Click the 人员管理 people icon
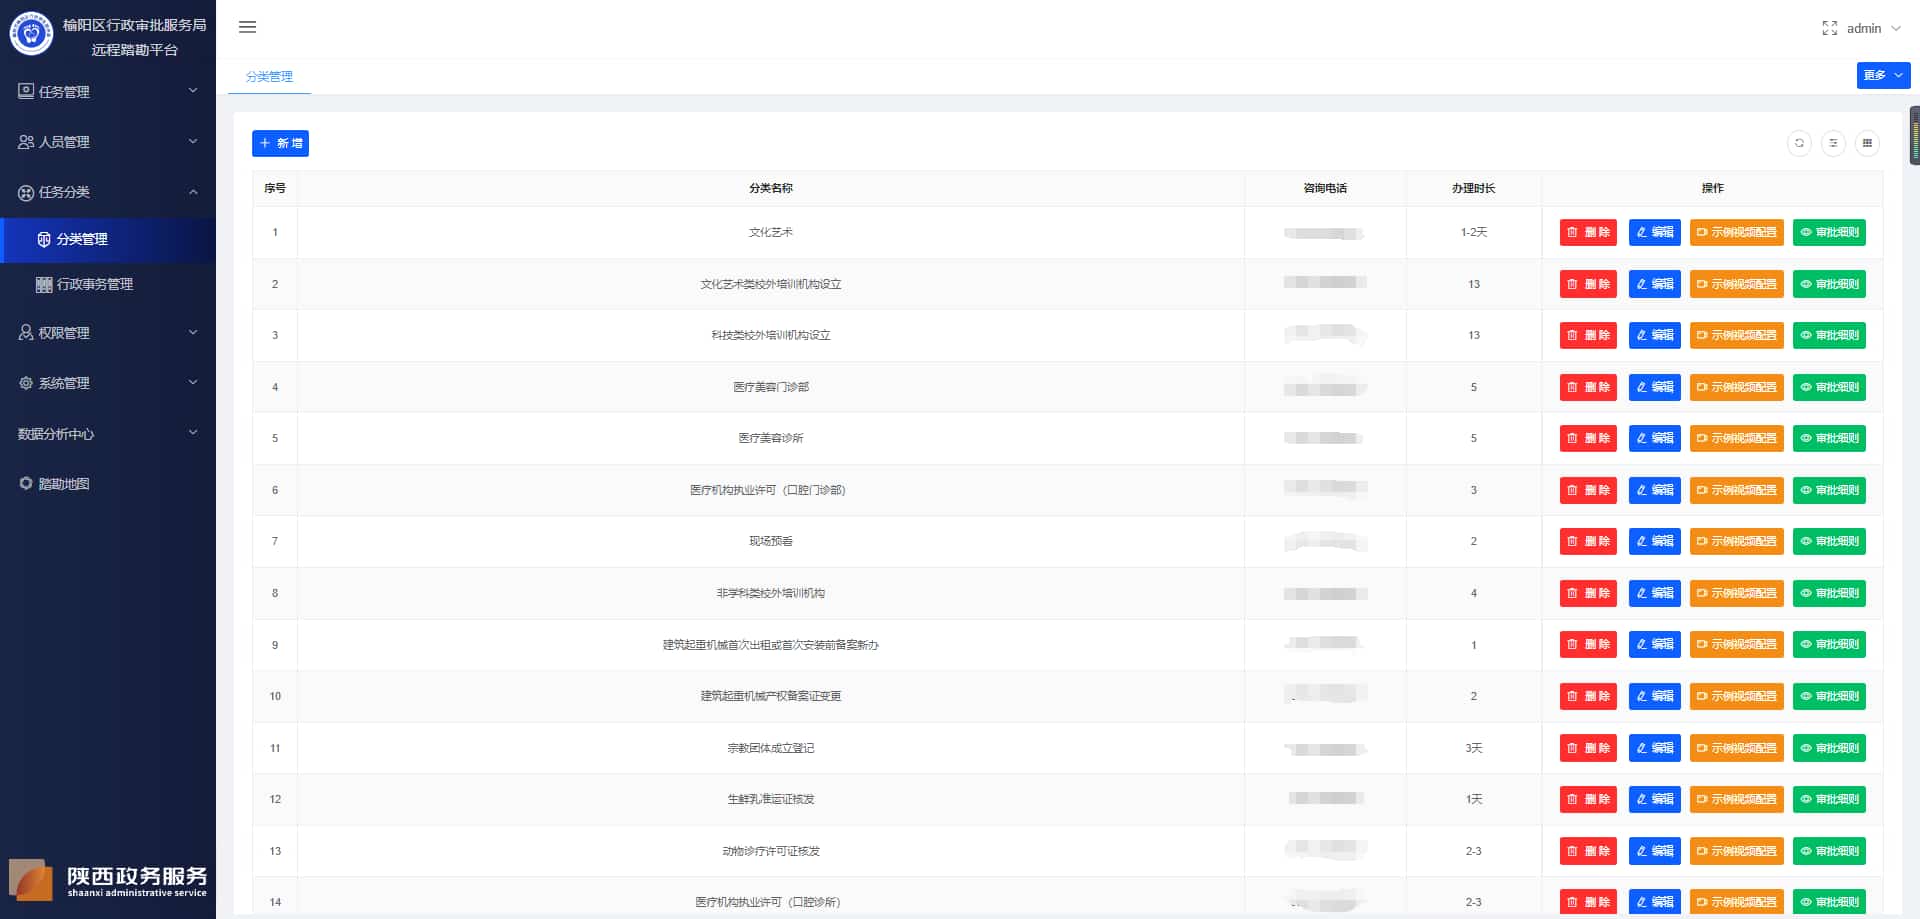The image size is (1920, 919). pyautogui.click(x=26, y=142)
